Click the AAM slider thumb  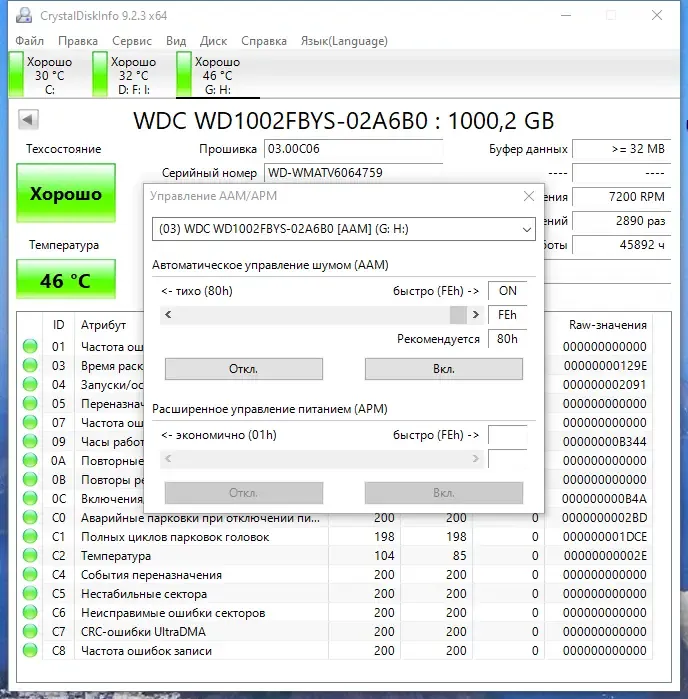pos(458,315)
